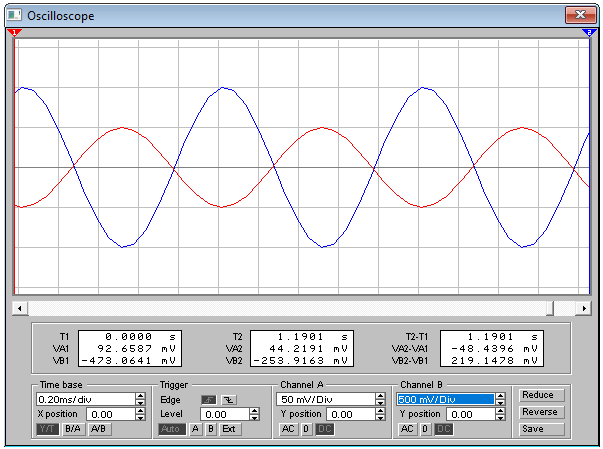603x449 pixels.
Task: Click blue cursor 2 marker triangle
Action: (589, 33)
